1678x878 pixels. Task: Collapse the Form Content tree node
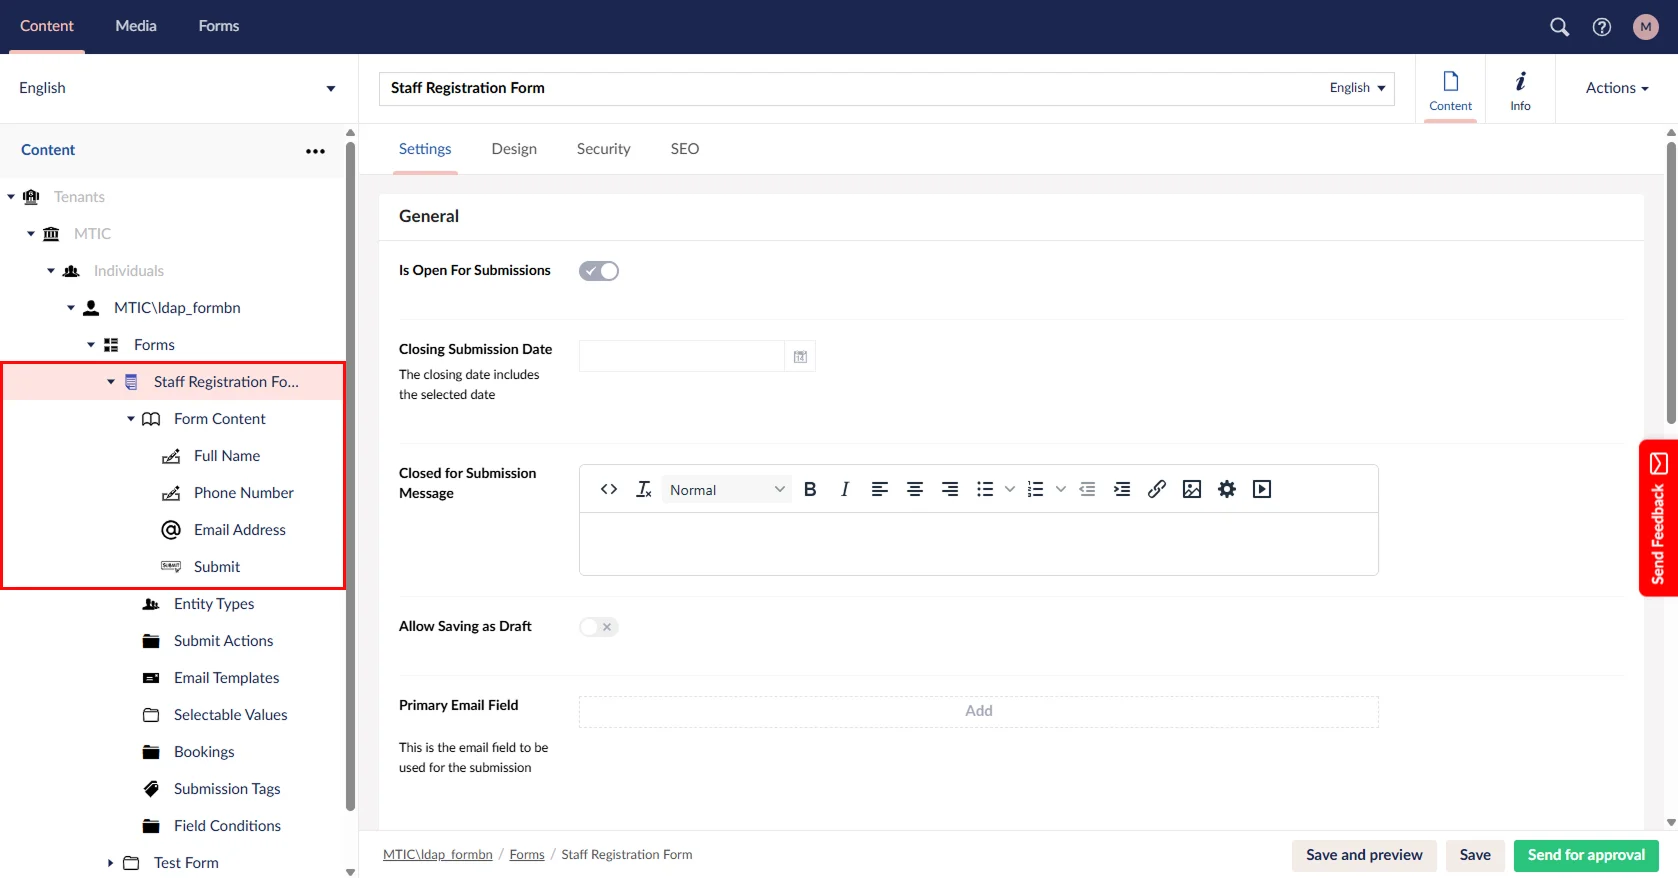coord(130,419)
